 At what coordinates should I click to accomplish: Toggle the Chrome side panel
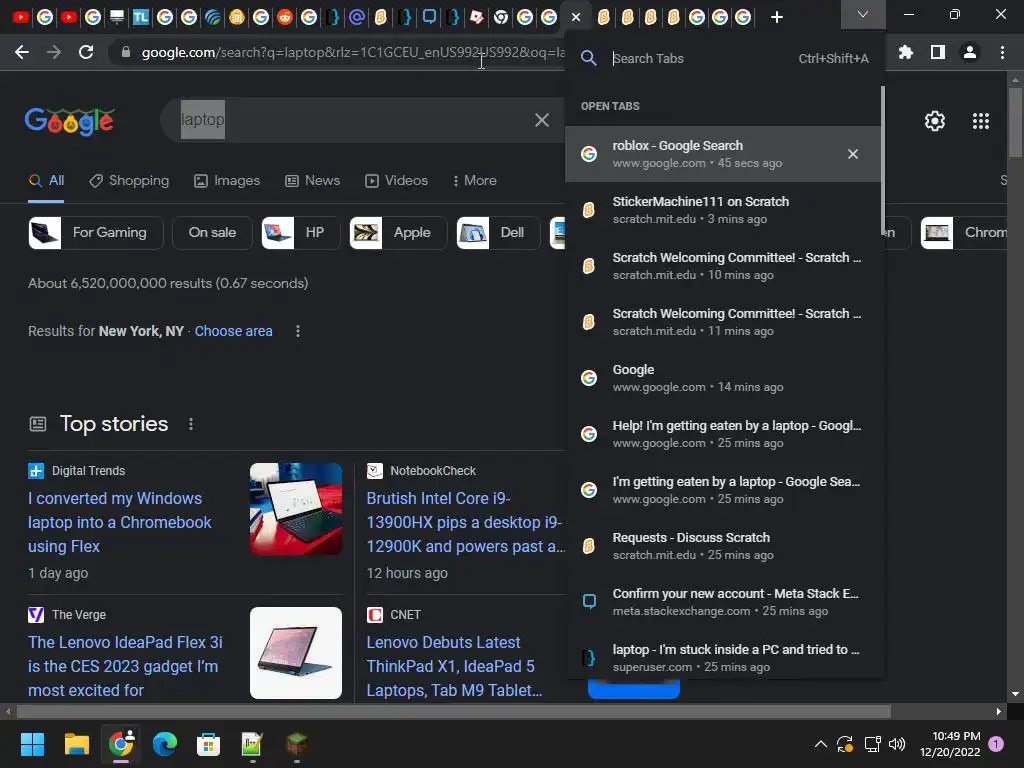[938, 52]
